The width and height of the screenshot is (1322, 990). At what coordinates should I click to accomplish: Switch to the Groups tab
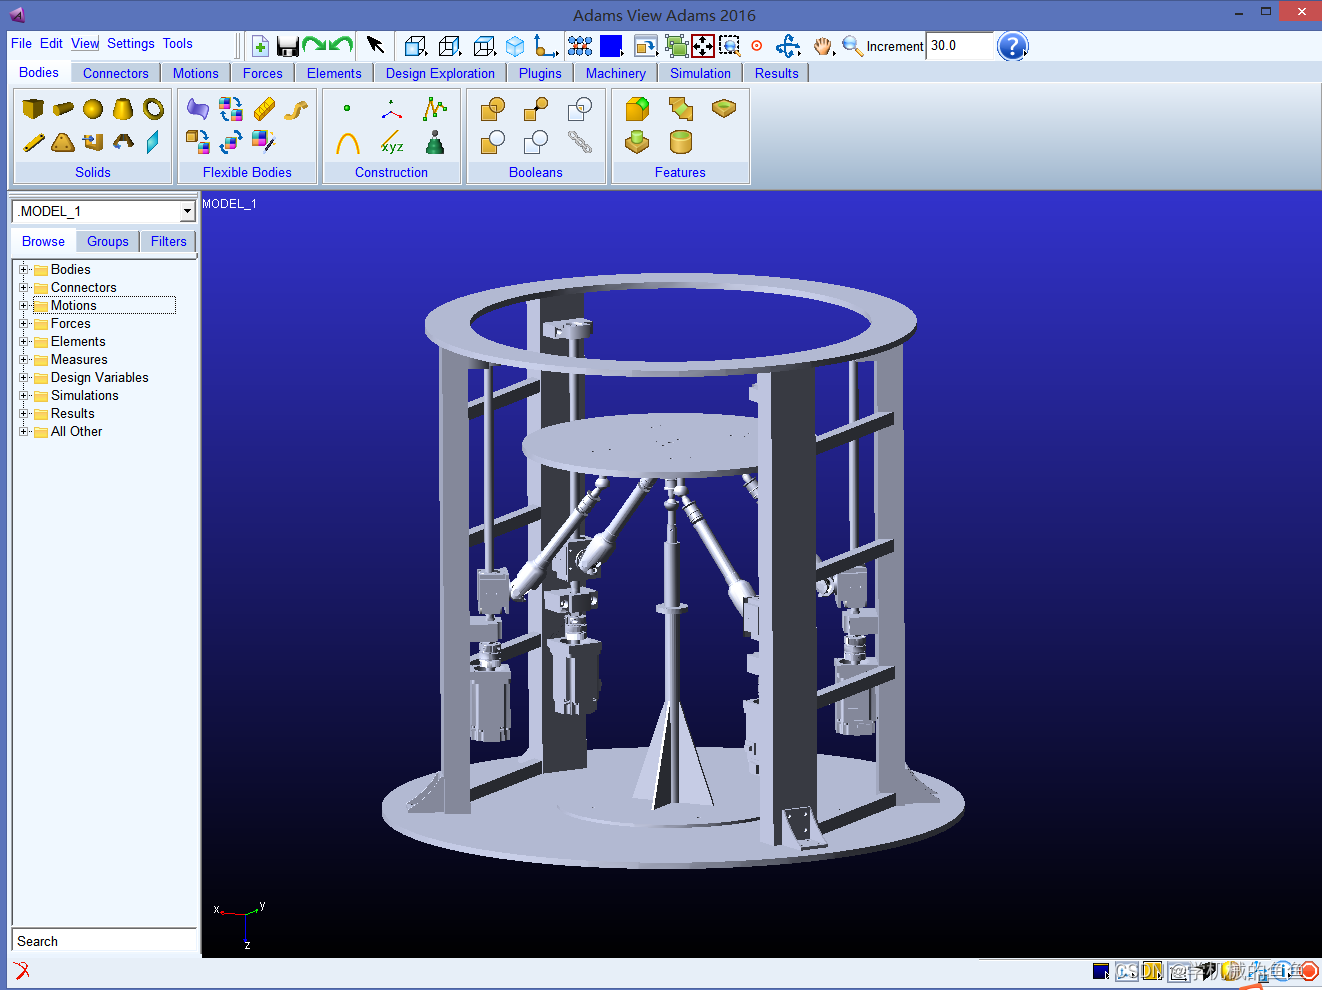(x=107, y=242)
